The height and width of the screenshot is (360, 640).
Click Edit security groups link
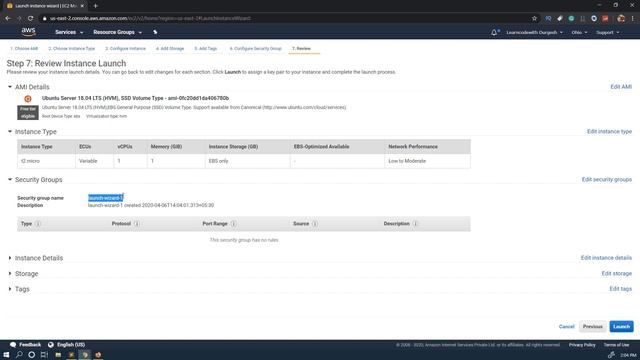[607, 180]
